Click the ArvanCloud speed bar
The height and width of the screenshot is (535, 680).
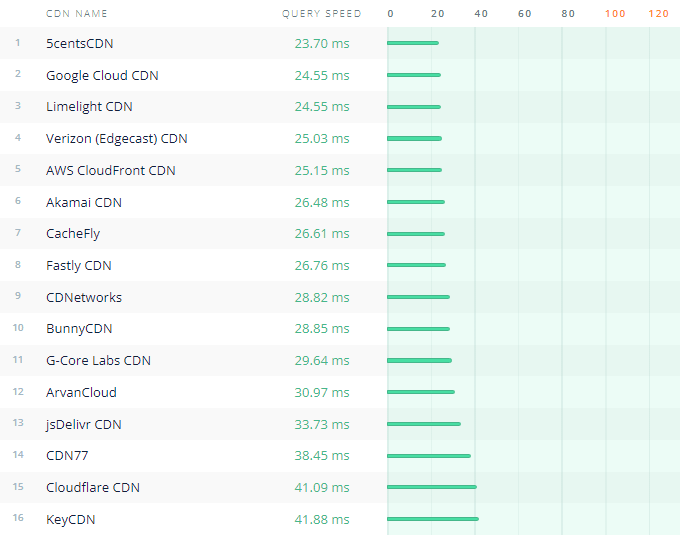coord(421,392)
